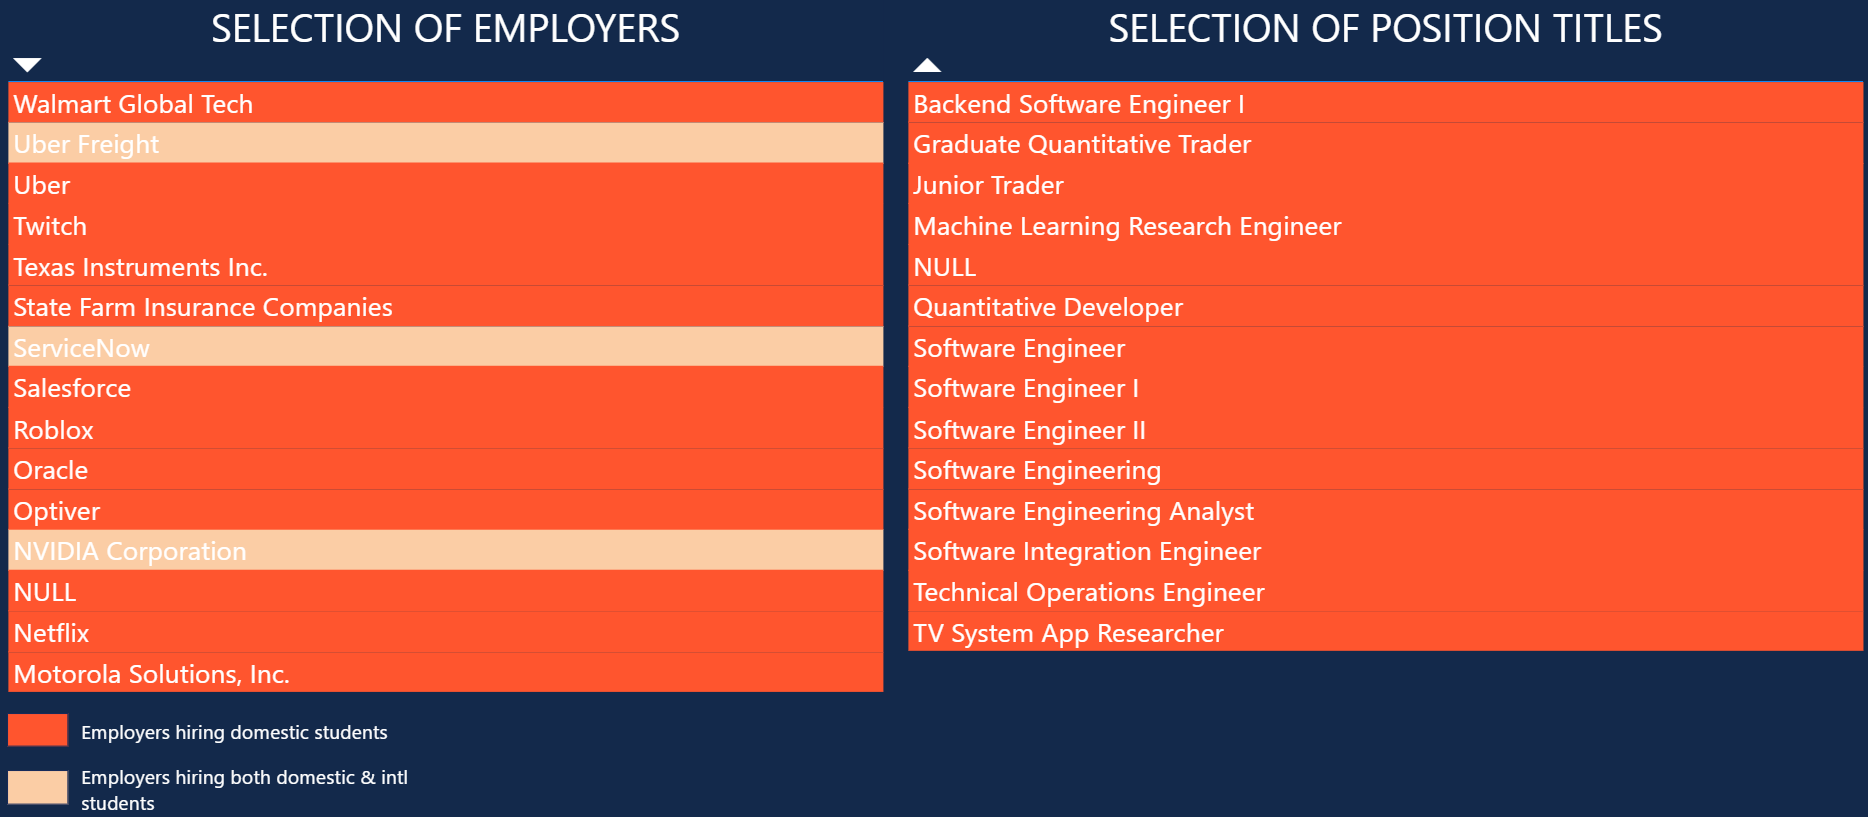Click the peach domestic & intl legend swatch
1868x817 pixels.
pyautogui.click(x=38, y=787)
